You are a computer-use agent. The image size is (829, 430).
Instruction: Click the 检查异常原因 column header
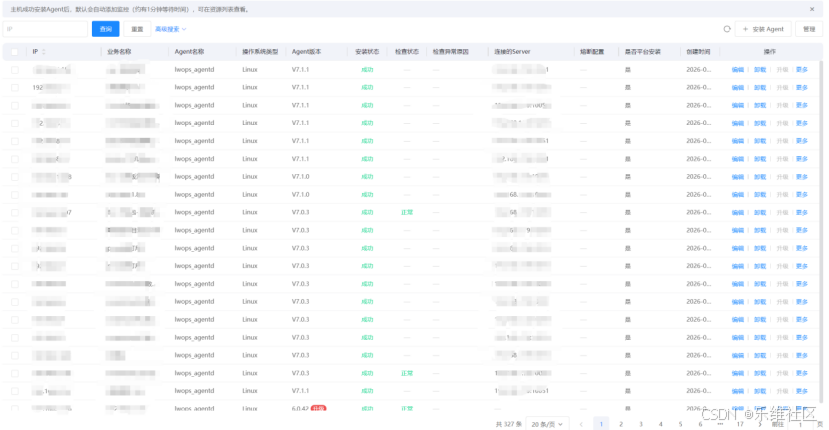pyautogui.click(x=450, y=52)
